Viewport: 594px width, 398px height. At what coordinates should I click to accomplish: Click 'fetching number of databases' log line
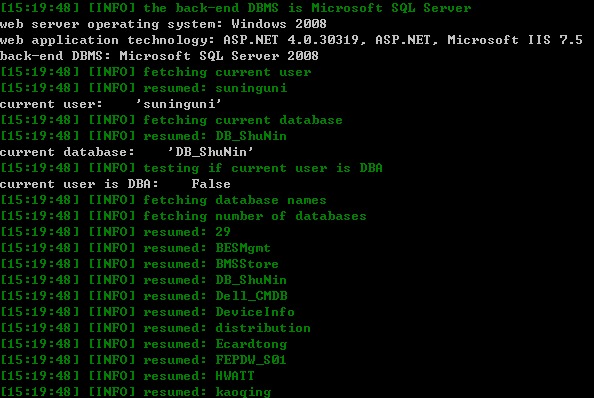[183, 216]
